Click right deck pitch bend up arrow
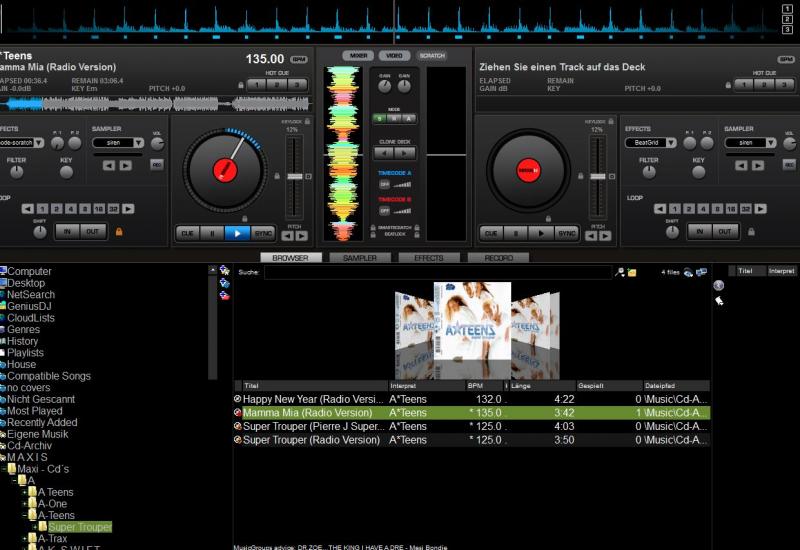 point(605,236)
